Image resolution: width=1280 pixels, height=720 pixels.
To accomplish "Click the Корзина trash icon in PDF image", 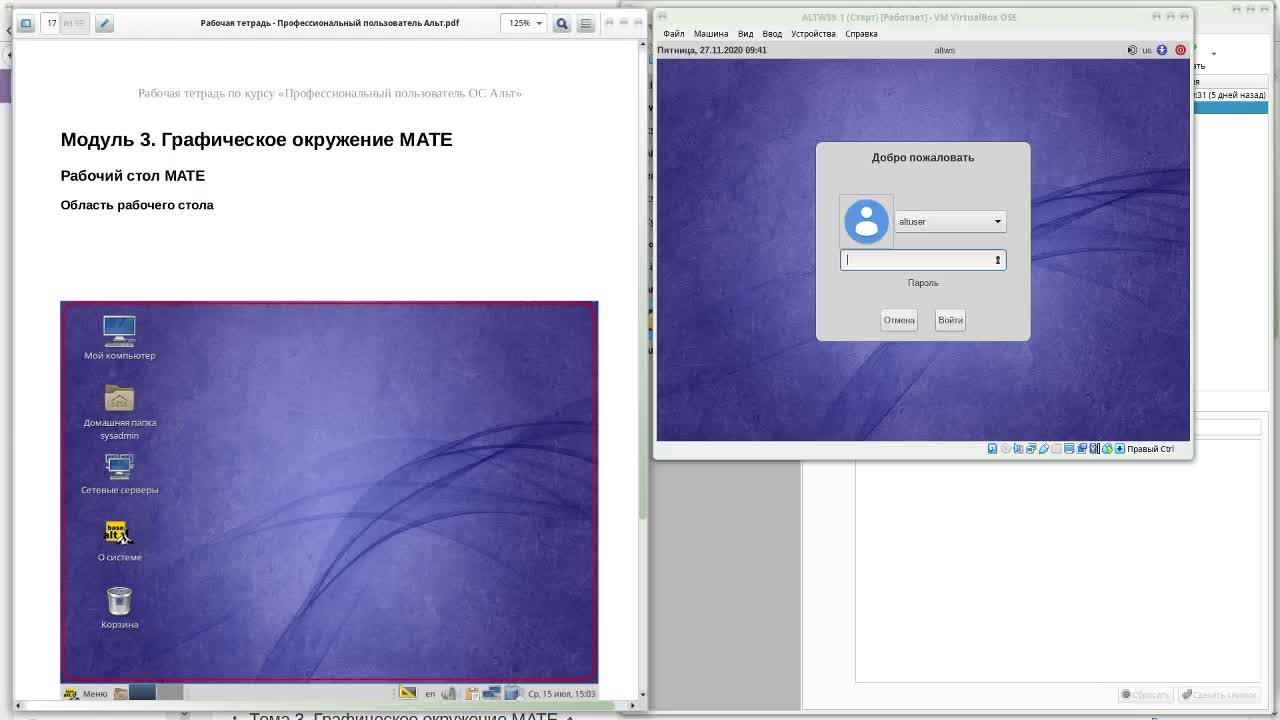I will point(119,607).
